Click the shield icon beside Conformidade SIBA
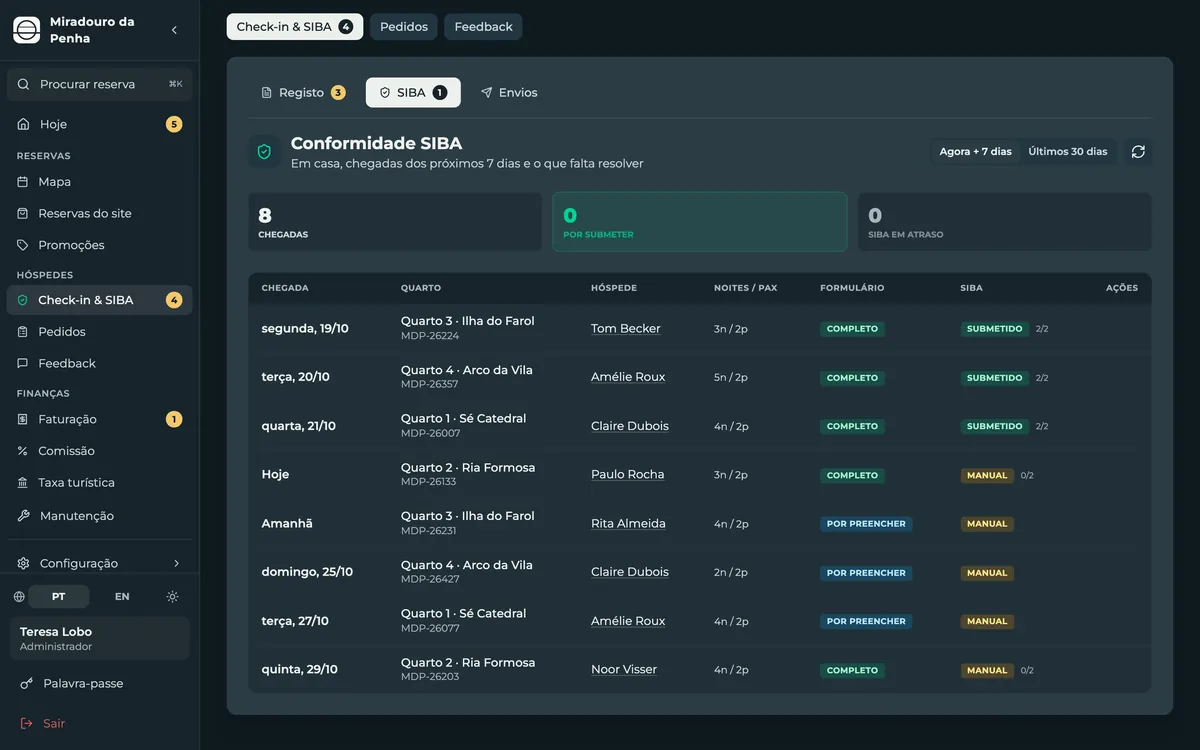The width and height of the screenshot is (1200, 750). tap(264, 152)
